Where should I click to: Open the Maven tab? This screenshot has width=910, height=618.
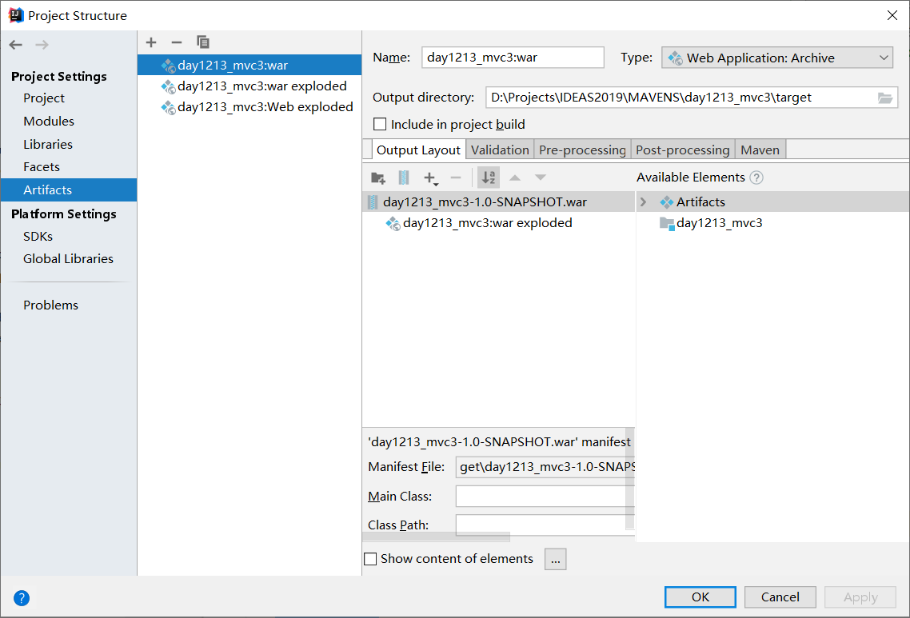pos(760,150)
